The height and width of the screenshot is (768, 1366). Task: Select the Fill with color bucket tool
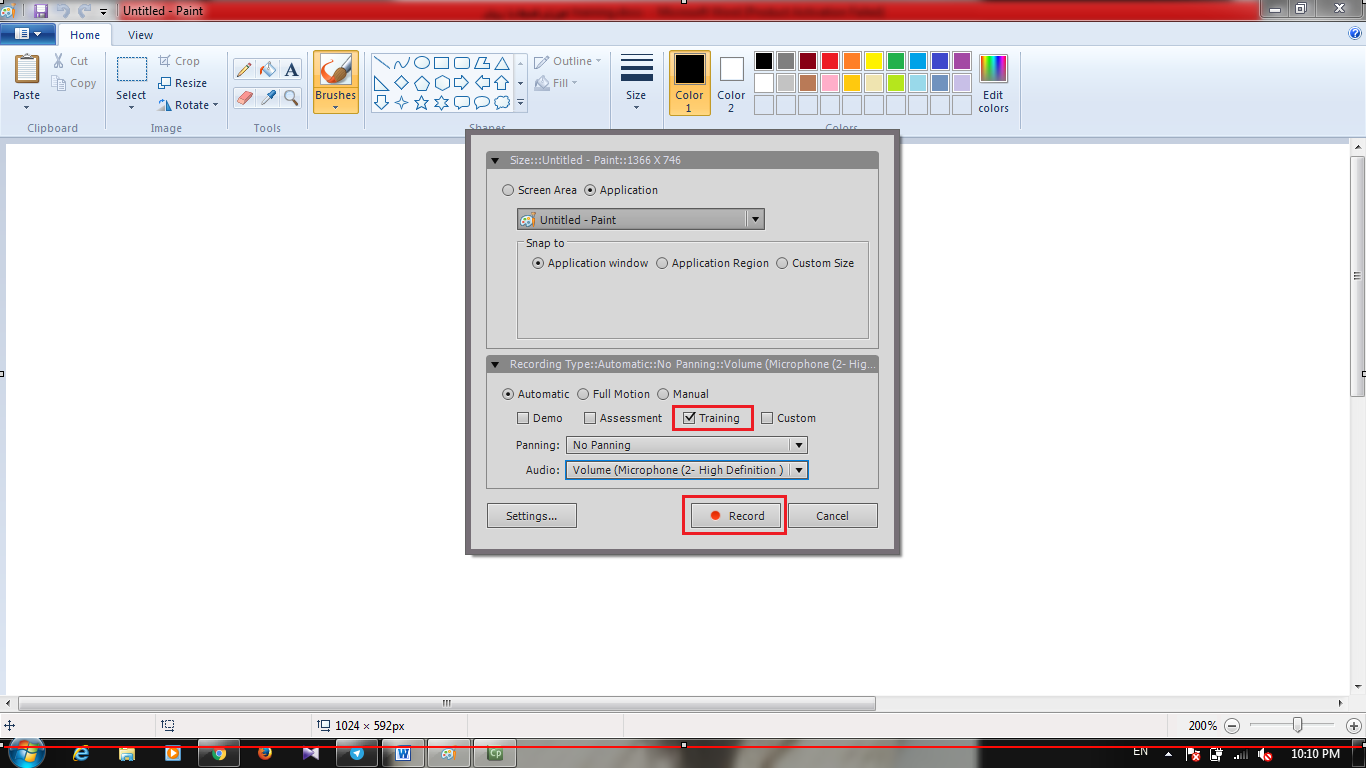coord(267,69)
